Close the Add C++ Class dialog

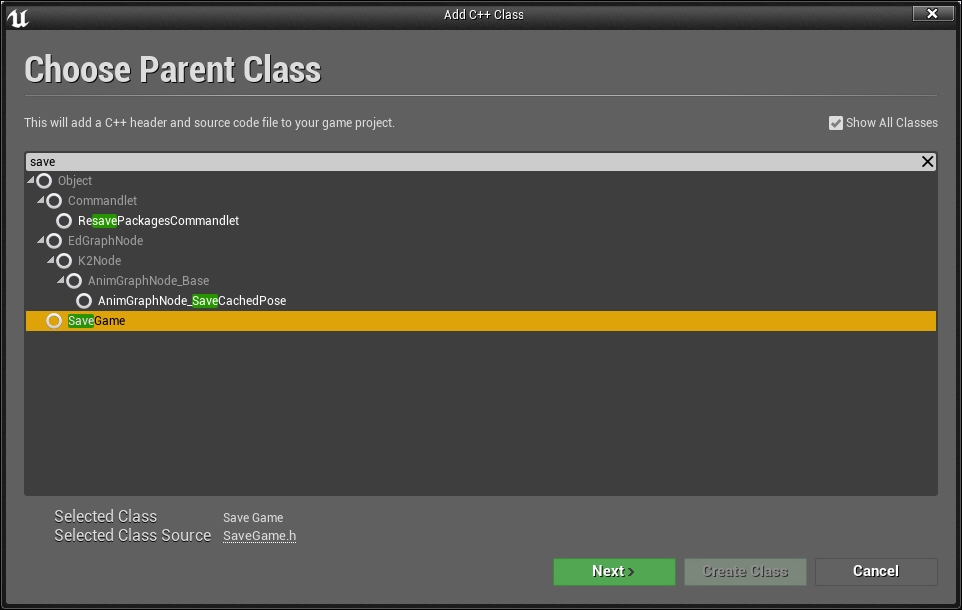(933, 14)
